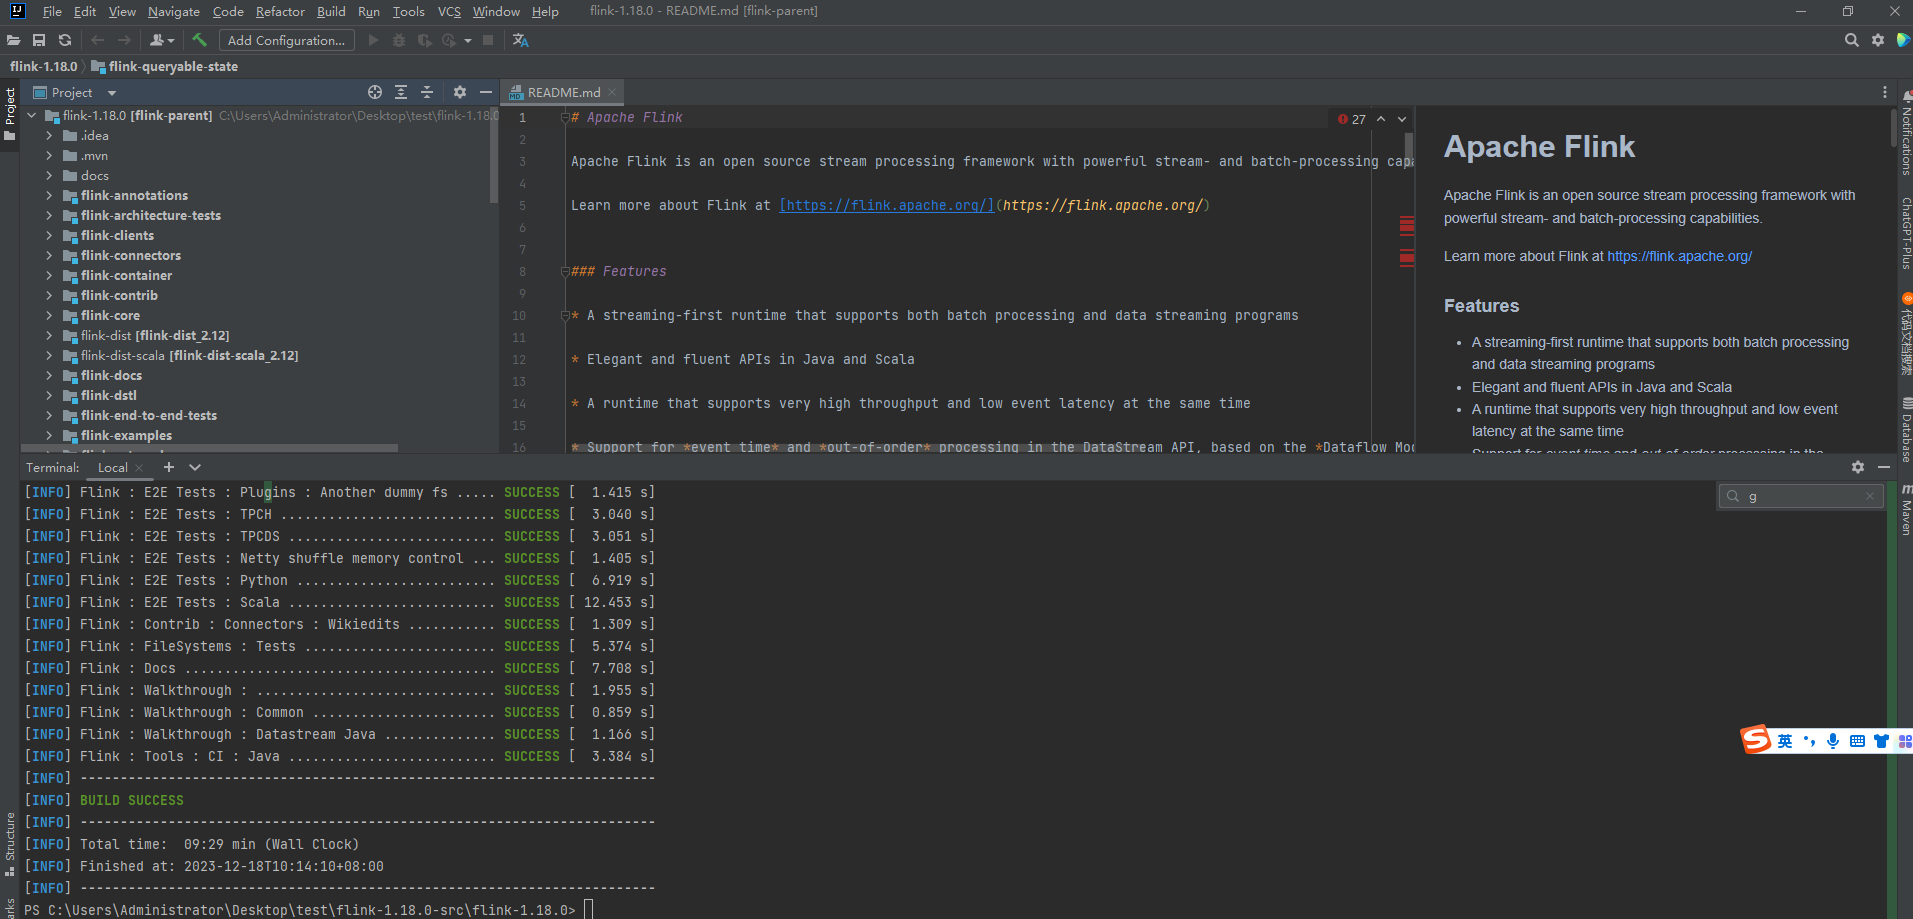Viewport: 1913px width, 919px height.
Task: Open Terminal panel settings gear
Action: 1858,467
